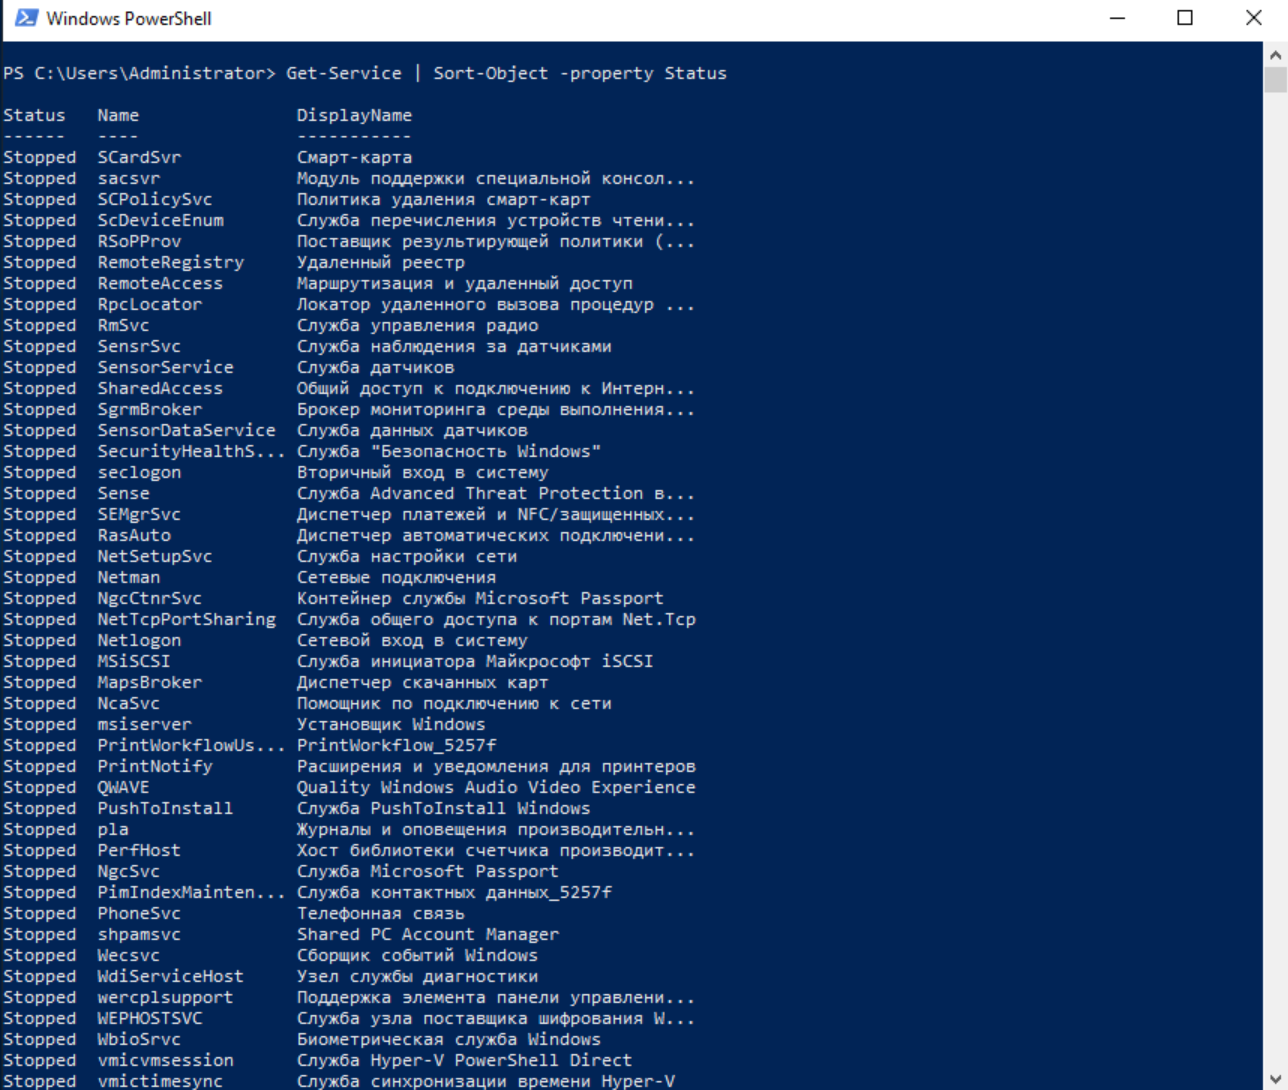Click the scrollbar down arrow
1288x1090 pixels.
point(1277,1080)
